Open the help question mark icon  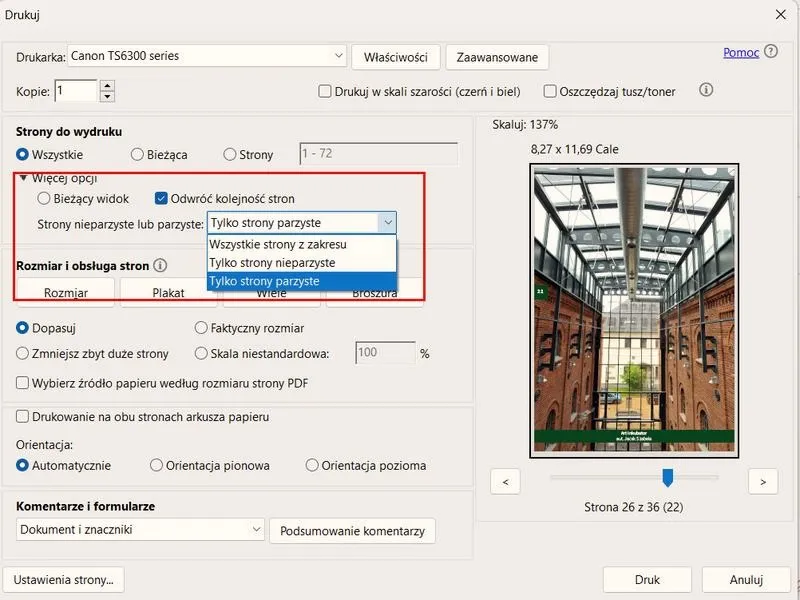(x=771, y=52)
